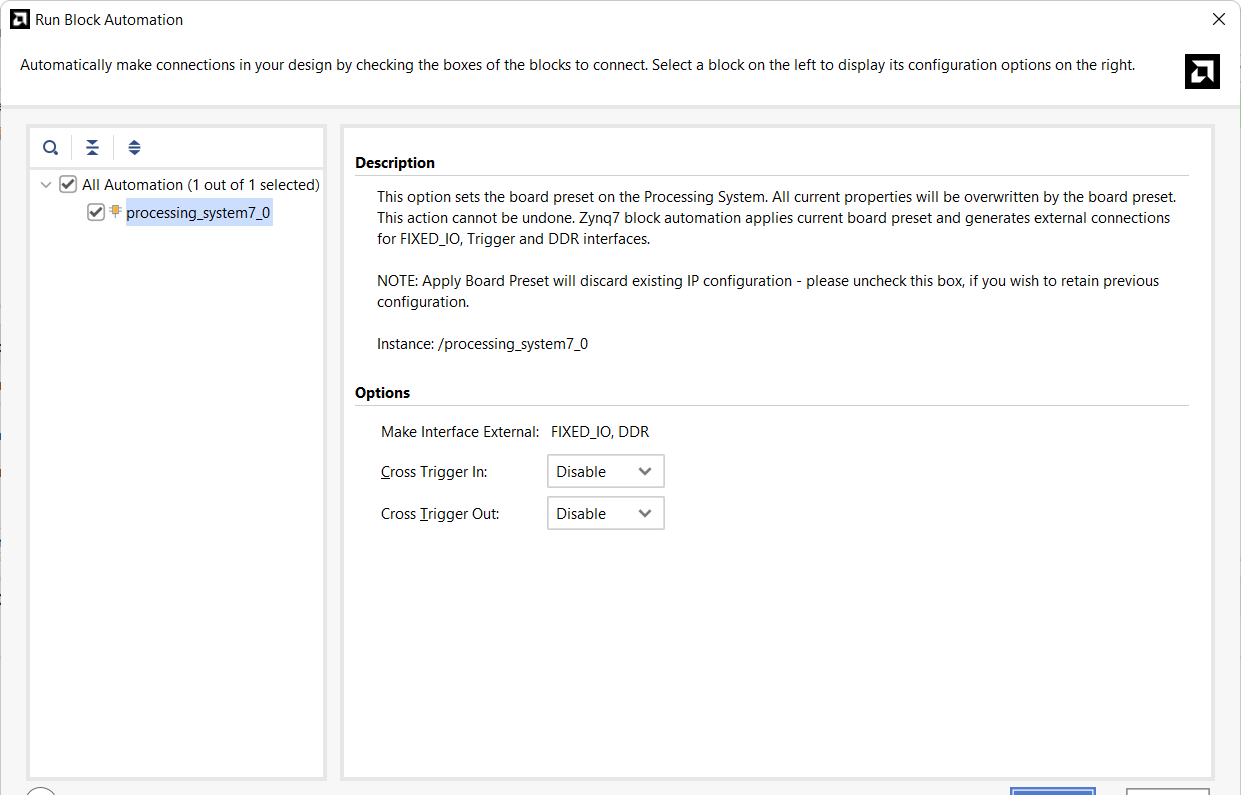Click the search magnifier icon in tree toolbar

50,148
